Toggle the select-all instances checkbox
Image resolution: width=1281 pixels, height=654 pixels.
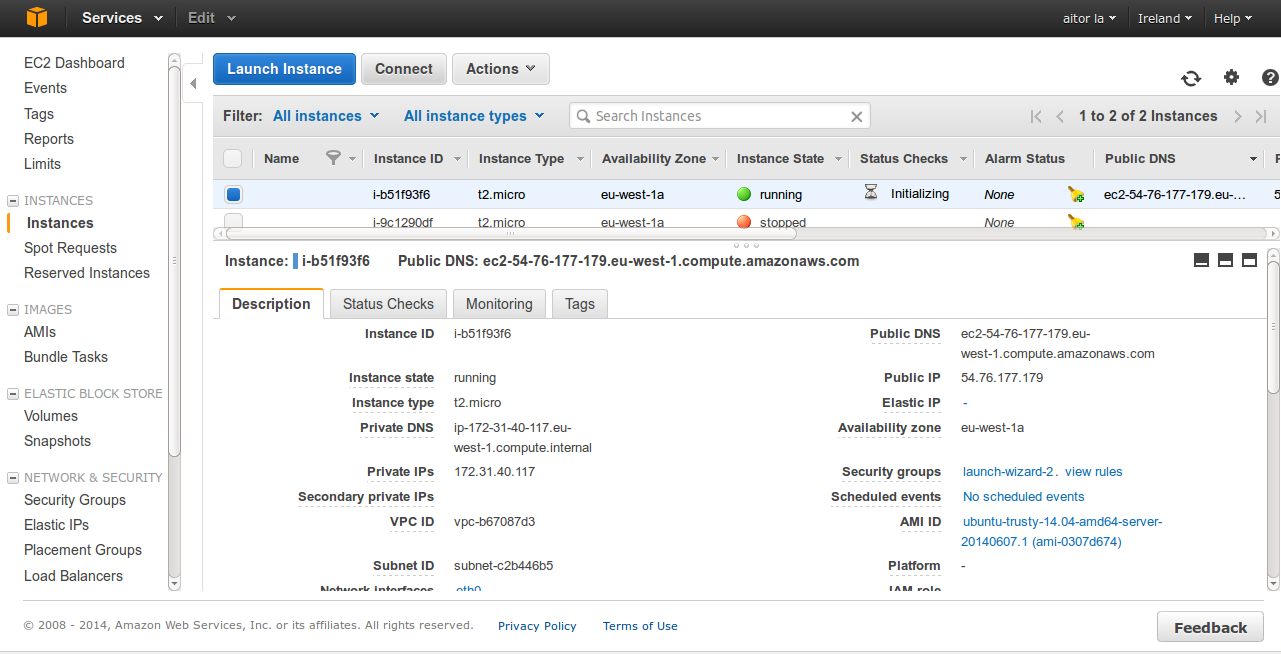232,158
